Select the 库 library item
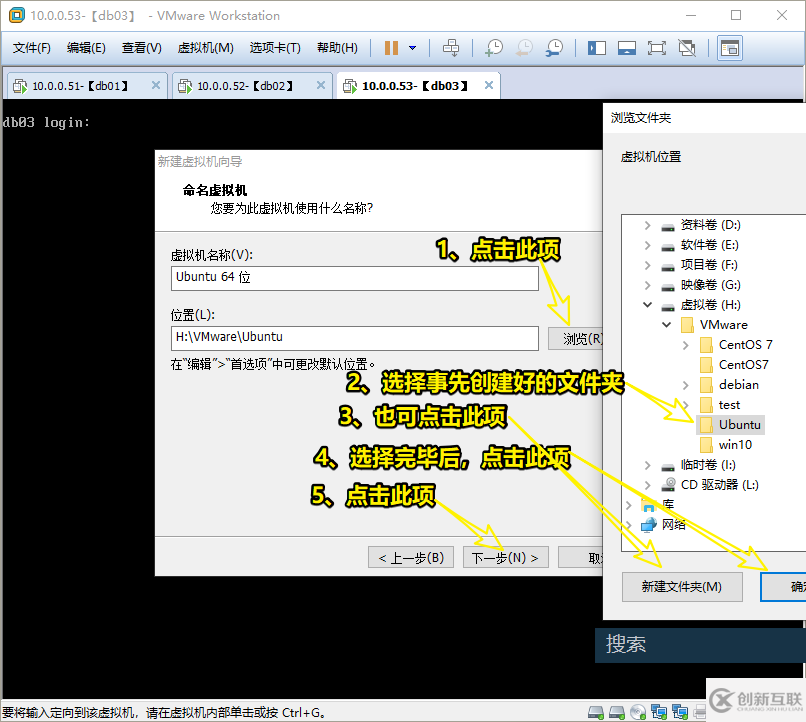Screen dimensions: 806x722 click(x=658, y=505)
